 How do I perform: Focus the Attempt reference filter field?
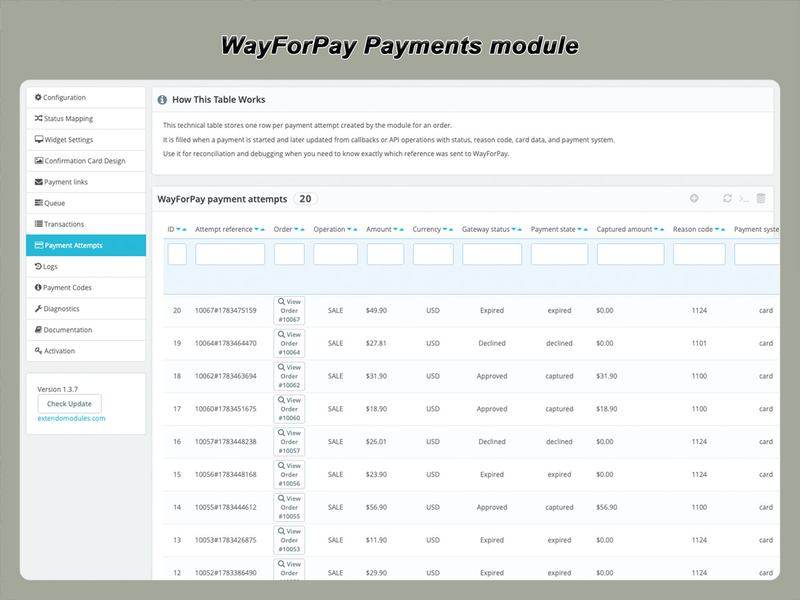[x=230, y=254]
